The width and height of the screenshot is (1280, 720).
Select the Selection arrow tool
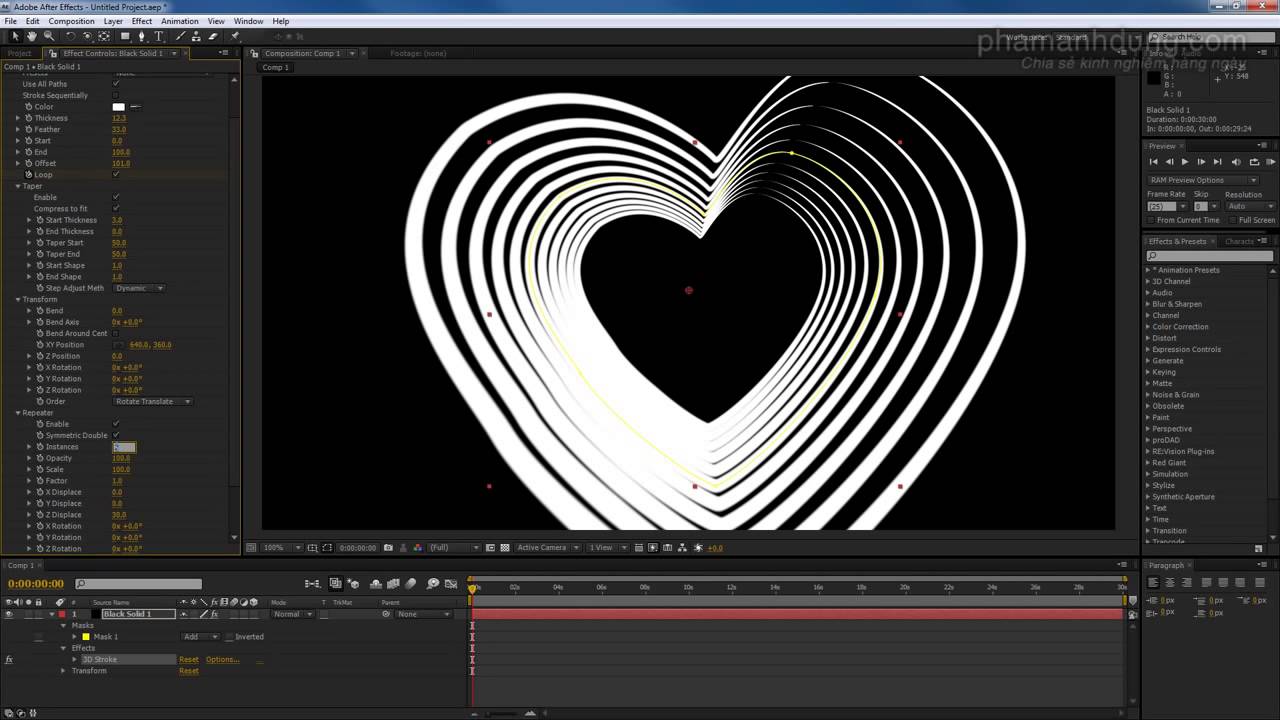point(15,36)
